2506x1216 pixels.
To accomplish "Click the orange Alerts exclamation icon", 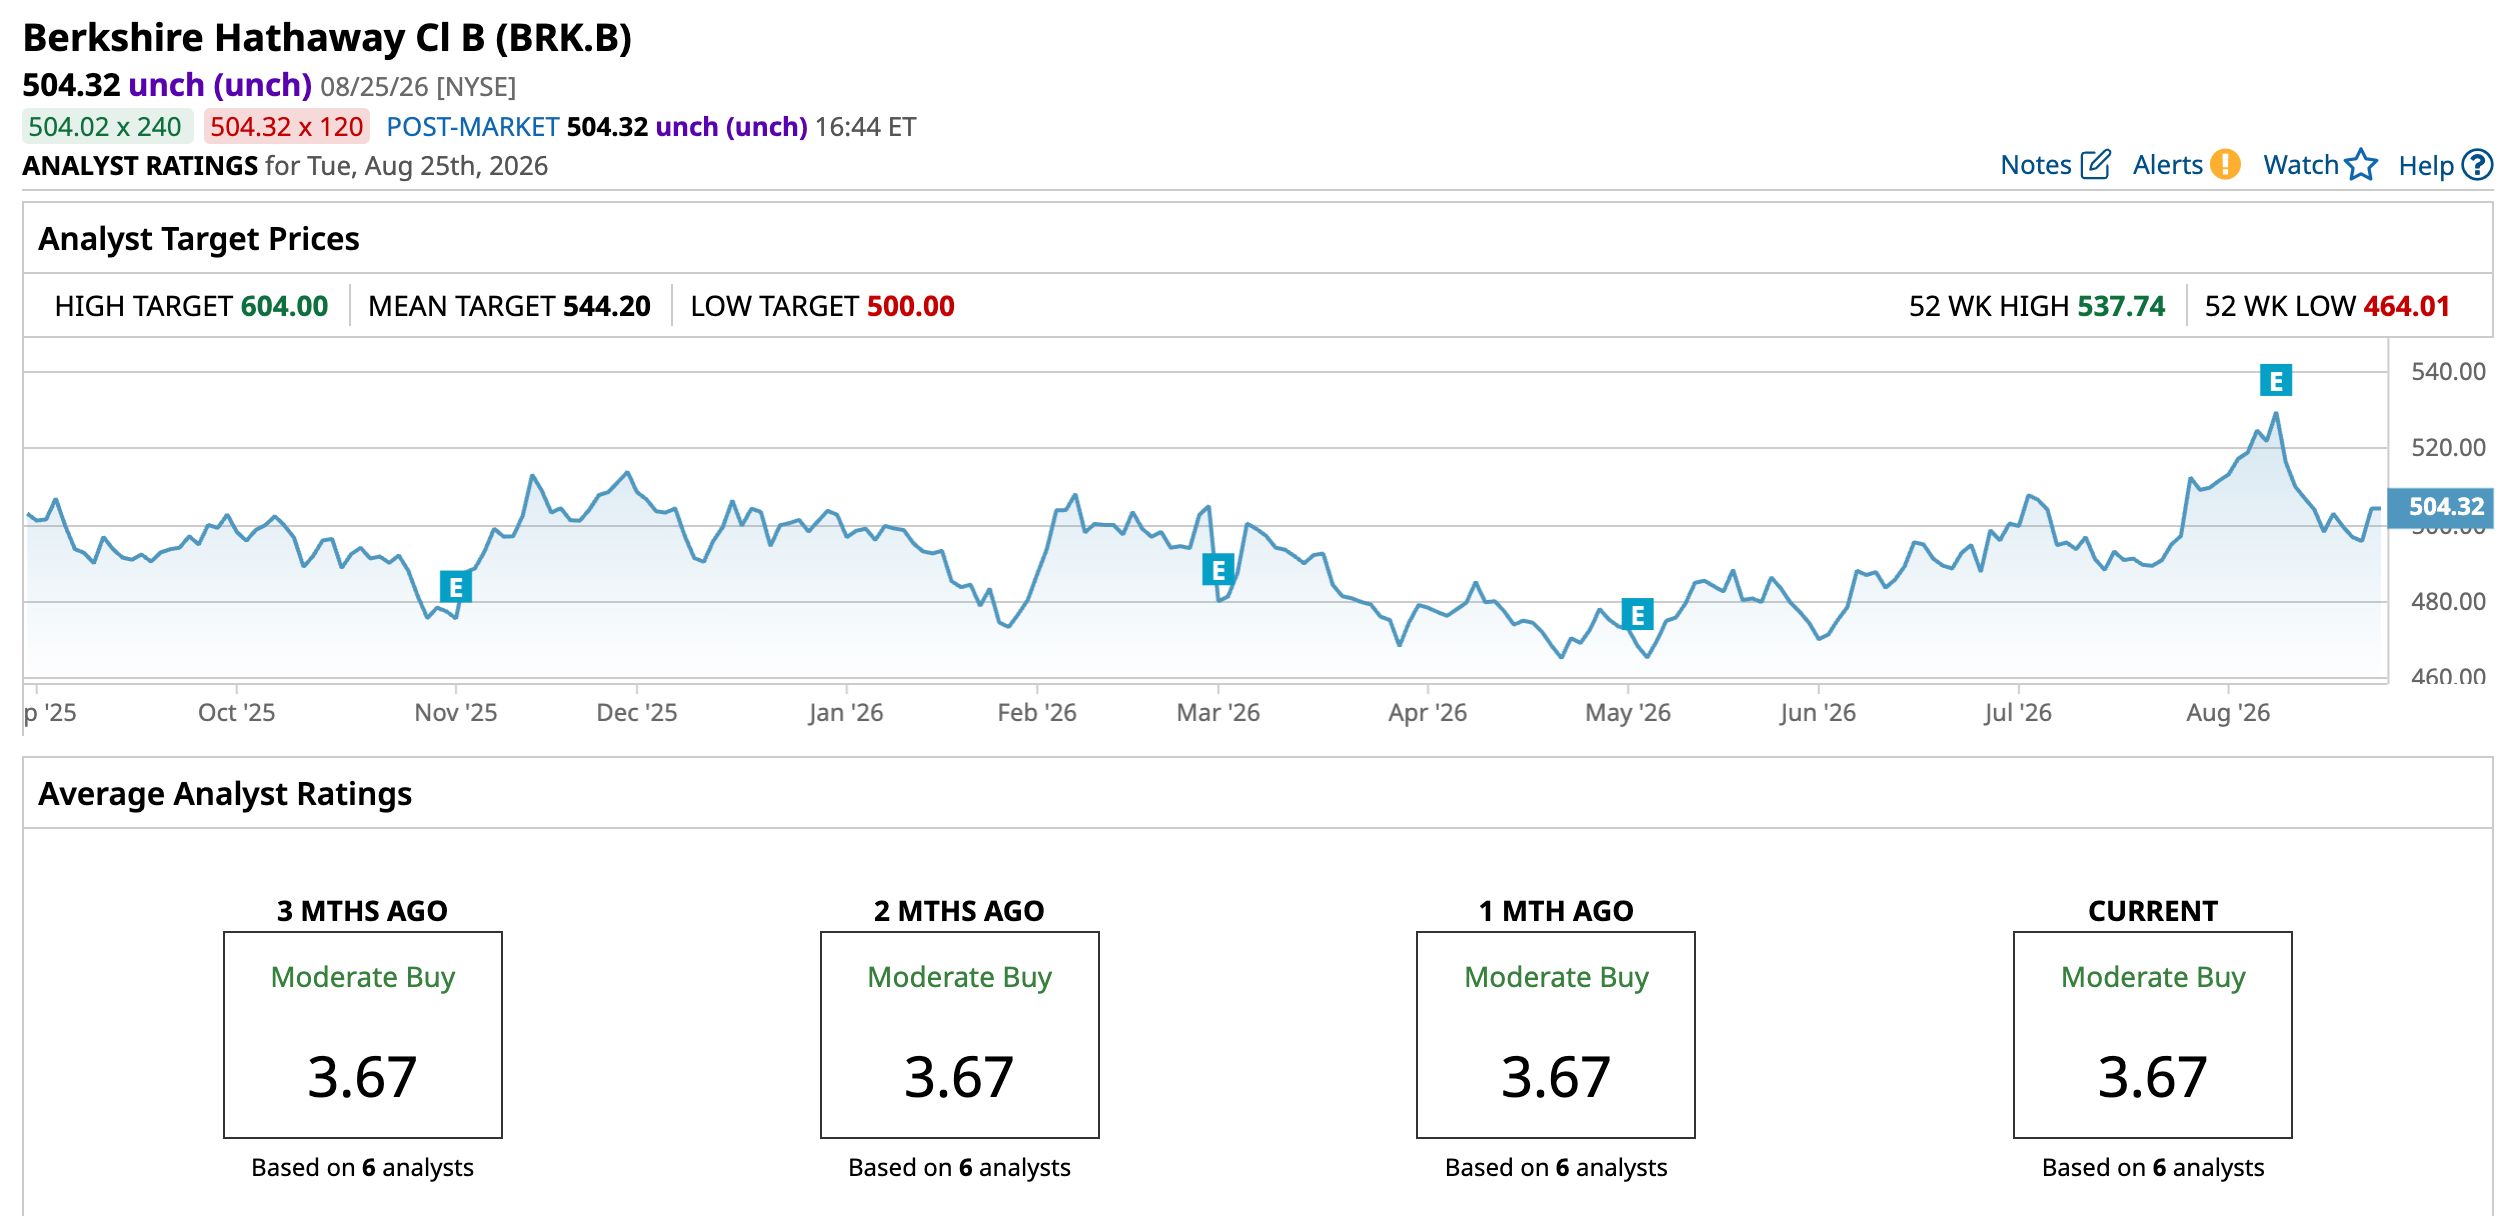I will click(2225, 164).
